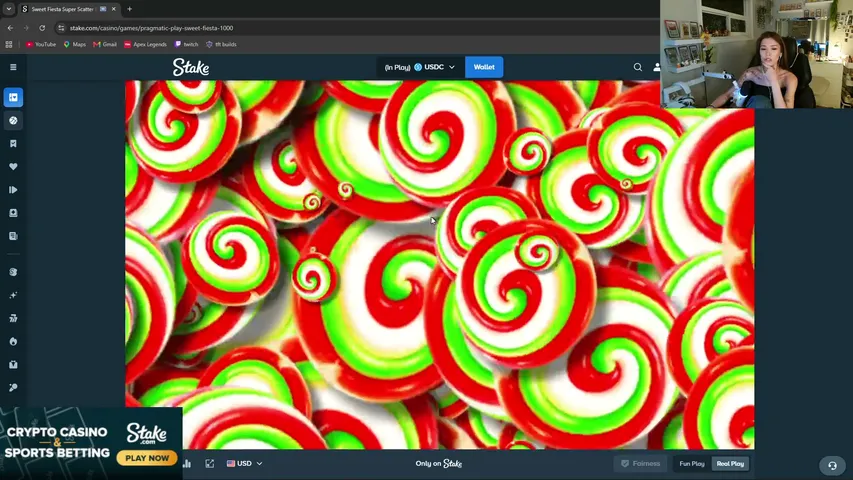Image resolution: width=853 pixels, height=480 pixels.
Task: Open the Maps bookmark
Action: pyautogui.click(x=75, y=45)
